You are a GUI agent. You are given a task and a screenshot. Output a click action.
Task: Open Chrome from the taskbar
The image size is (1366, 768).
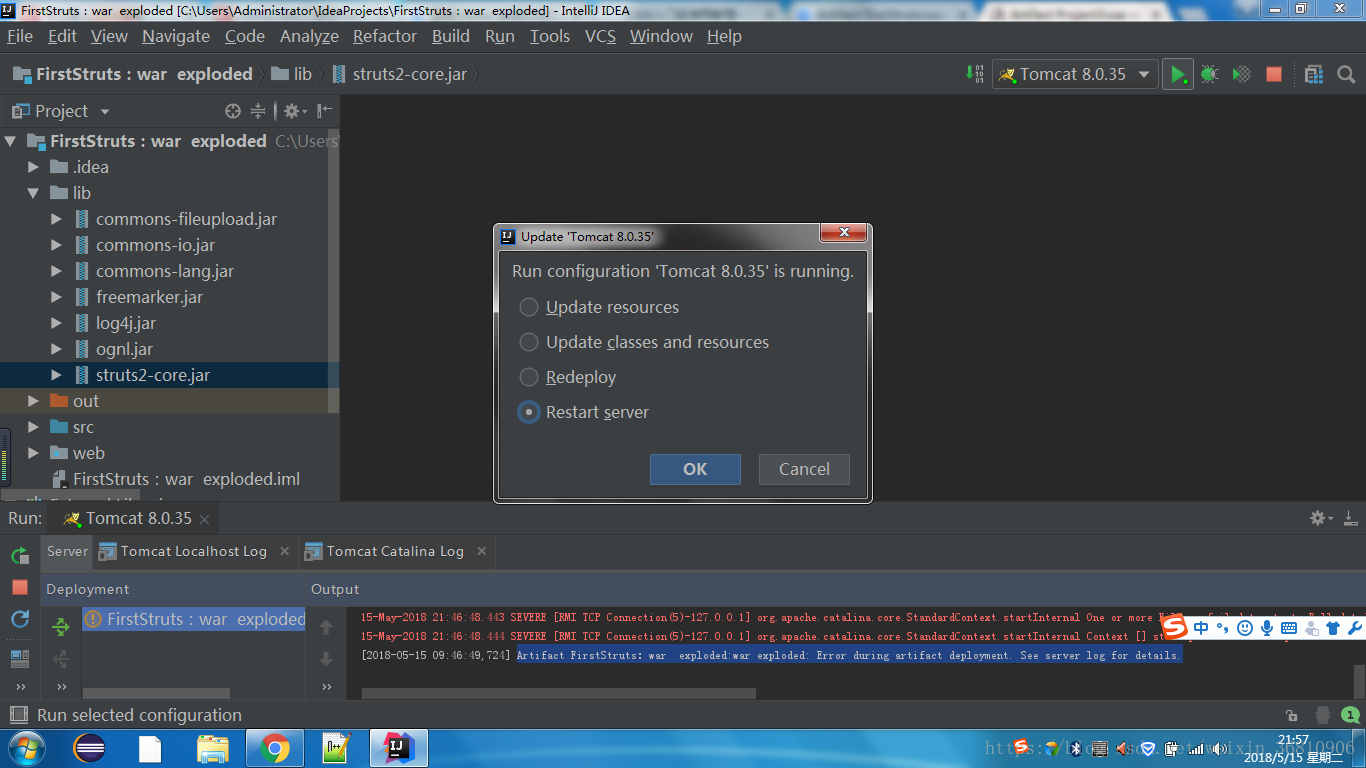[x=274, y=748]
